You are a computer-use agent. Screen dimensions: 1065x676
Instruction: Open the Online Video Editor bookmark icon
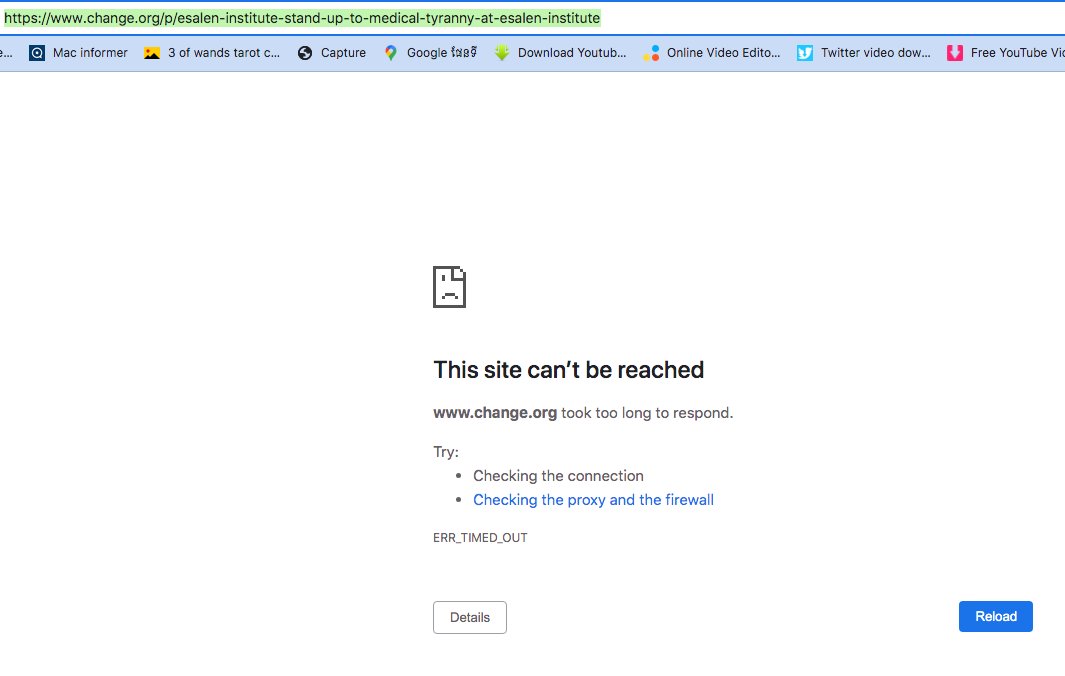tap(651, 53)
